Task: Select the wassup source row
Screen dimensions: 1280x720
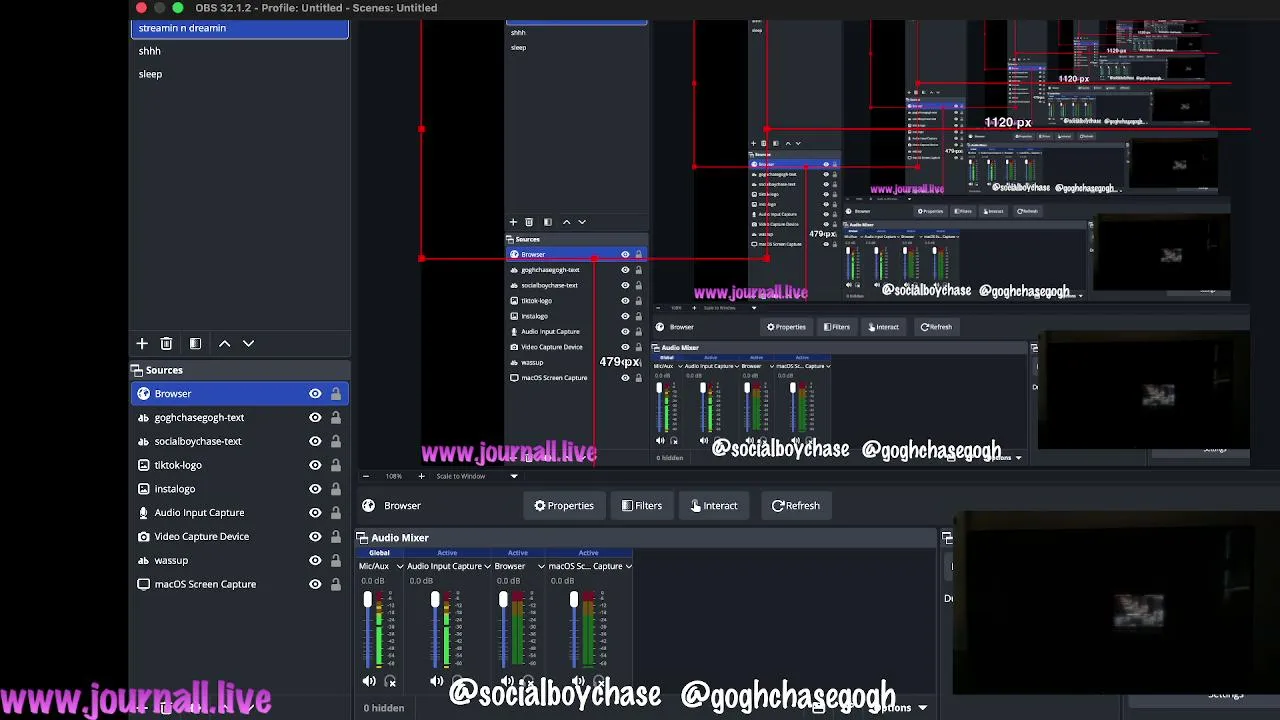Action: click(x=240, y=560)
